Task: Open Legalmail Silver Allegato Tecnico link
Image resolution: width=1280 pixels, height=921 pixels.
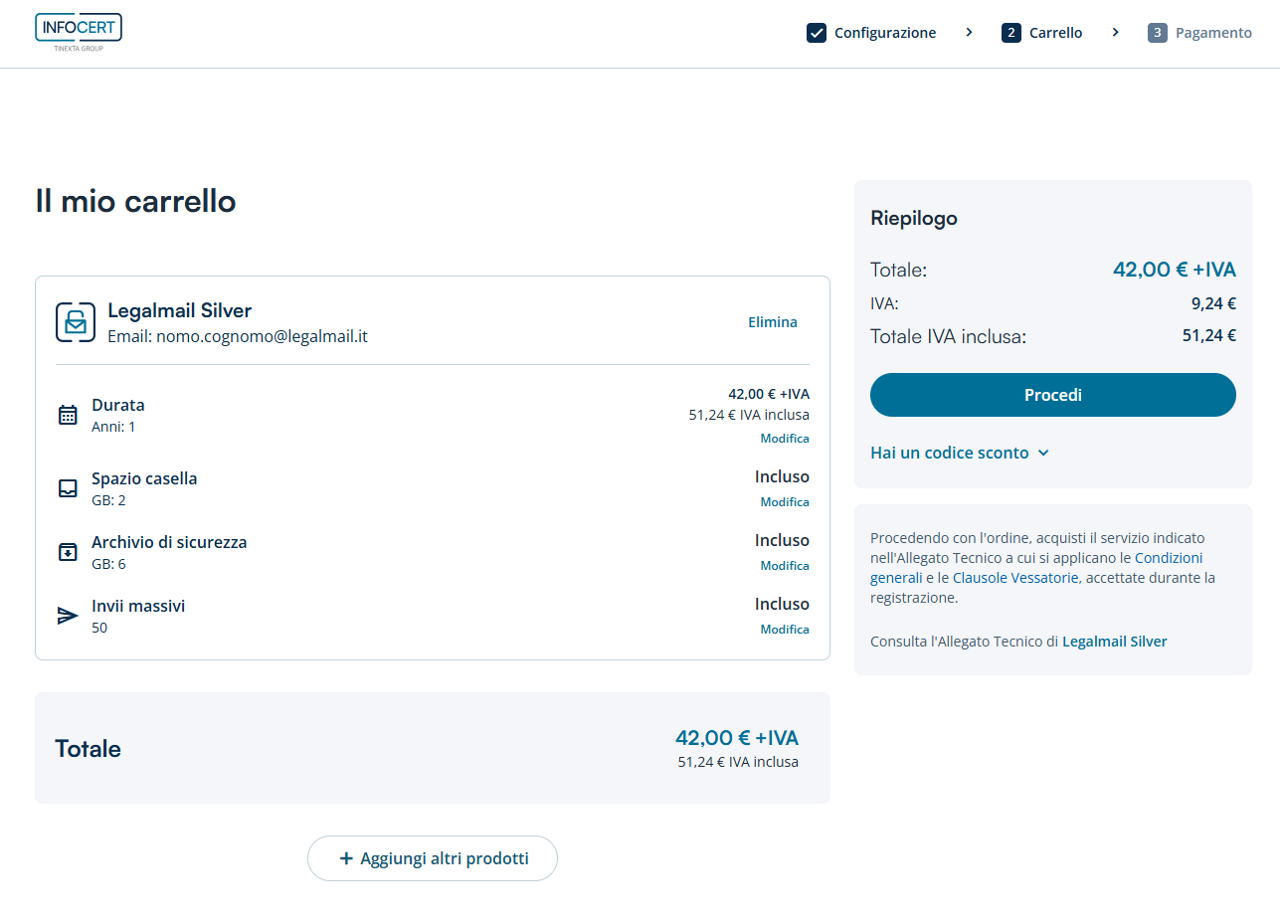Action: tap(1114, 641)
